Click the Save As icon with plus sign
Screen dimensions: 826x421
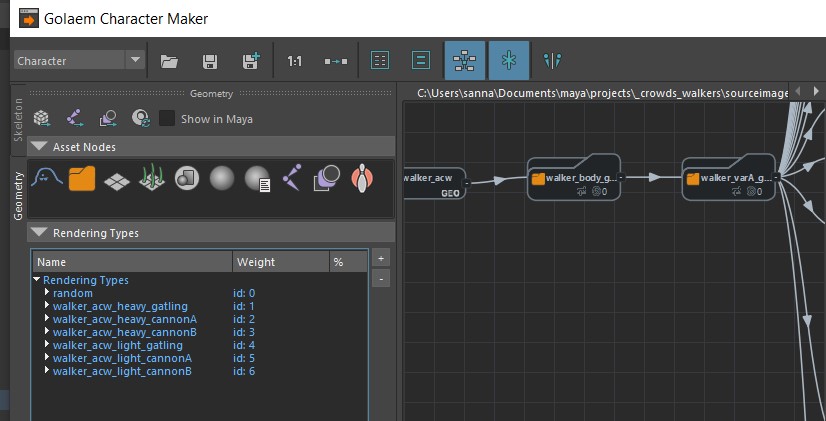pyautogui.click(x=251, y=61)
